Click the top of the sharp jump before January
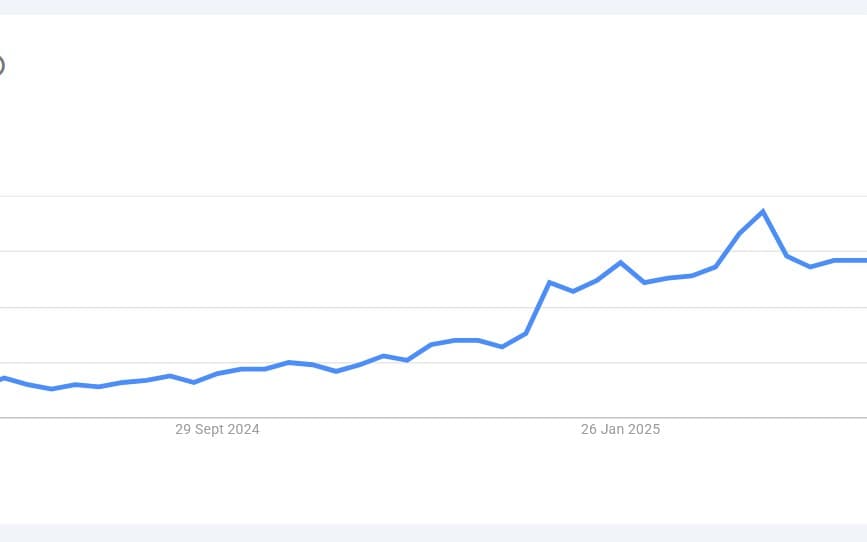 [x=549, y=283]
